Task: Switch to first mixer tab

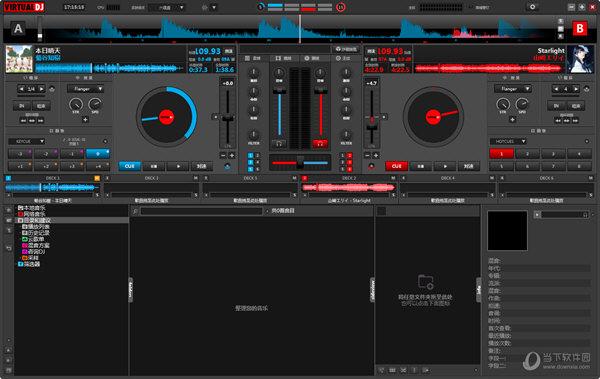Action: point(253,58)
